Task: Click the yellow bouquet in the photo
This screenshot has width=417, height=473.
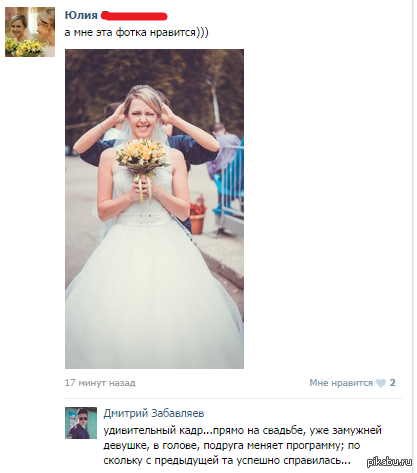Action: 143,156
